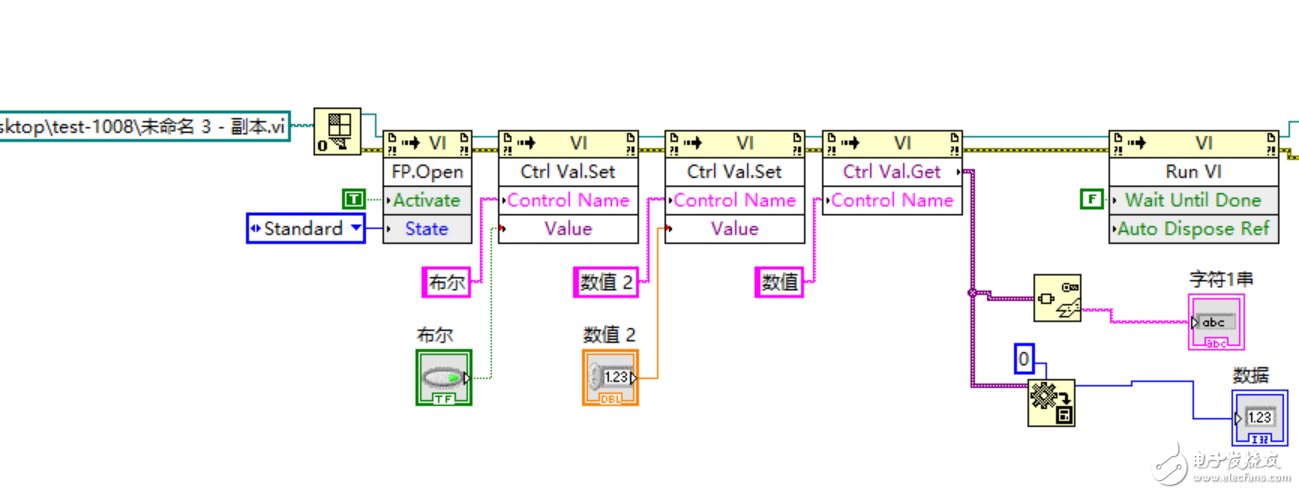
Task: Select the FP.Open invoke node header
Action: coord(427,143)
